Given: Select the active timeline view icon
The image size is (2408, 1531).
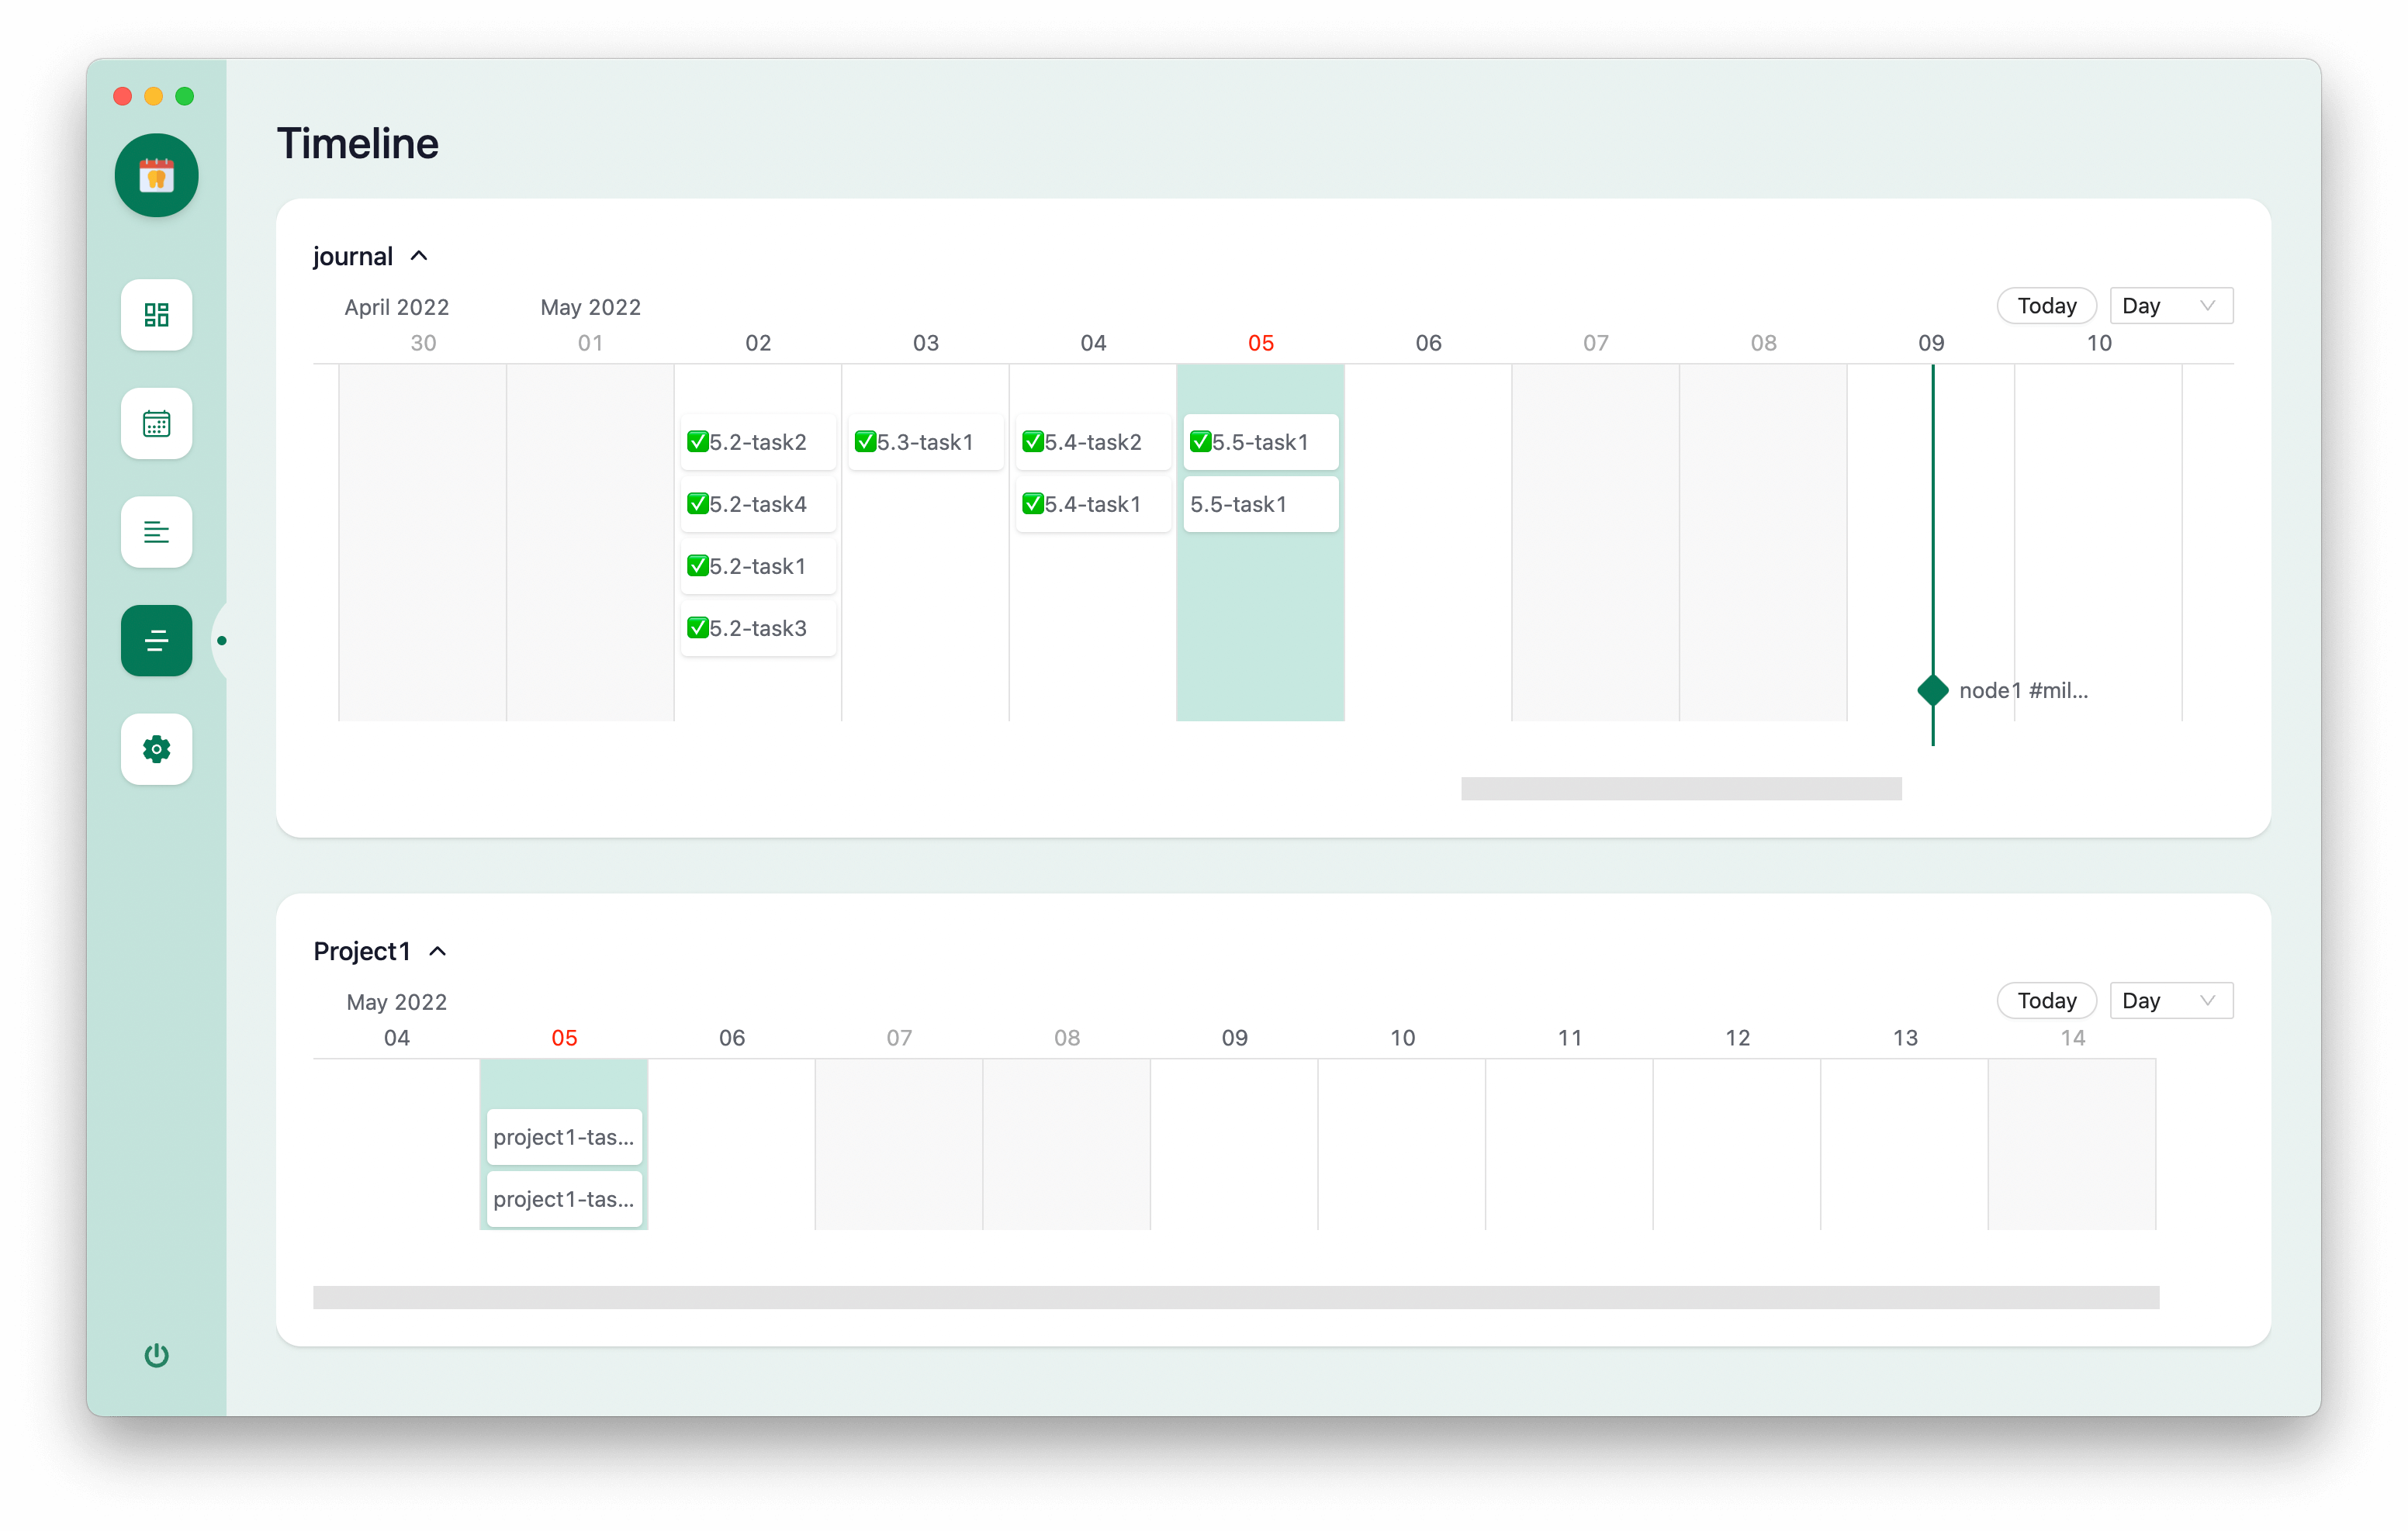Looking at the screenshot, I should 156,641.
